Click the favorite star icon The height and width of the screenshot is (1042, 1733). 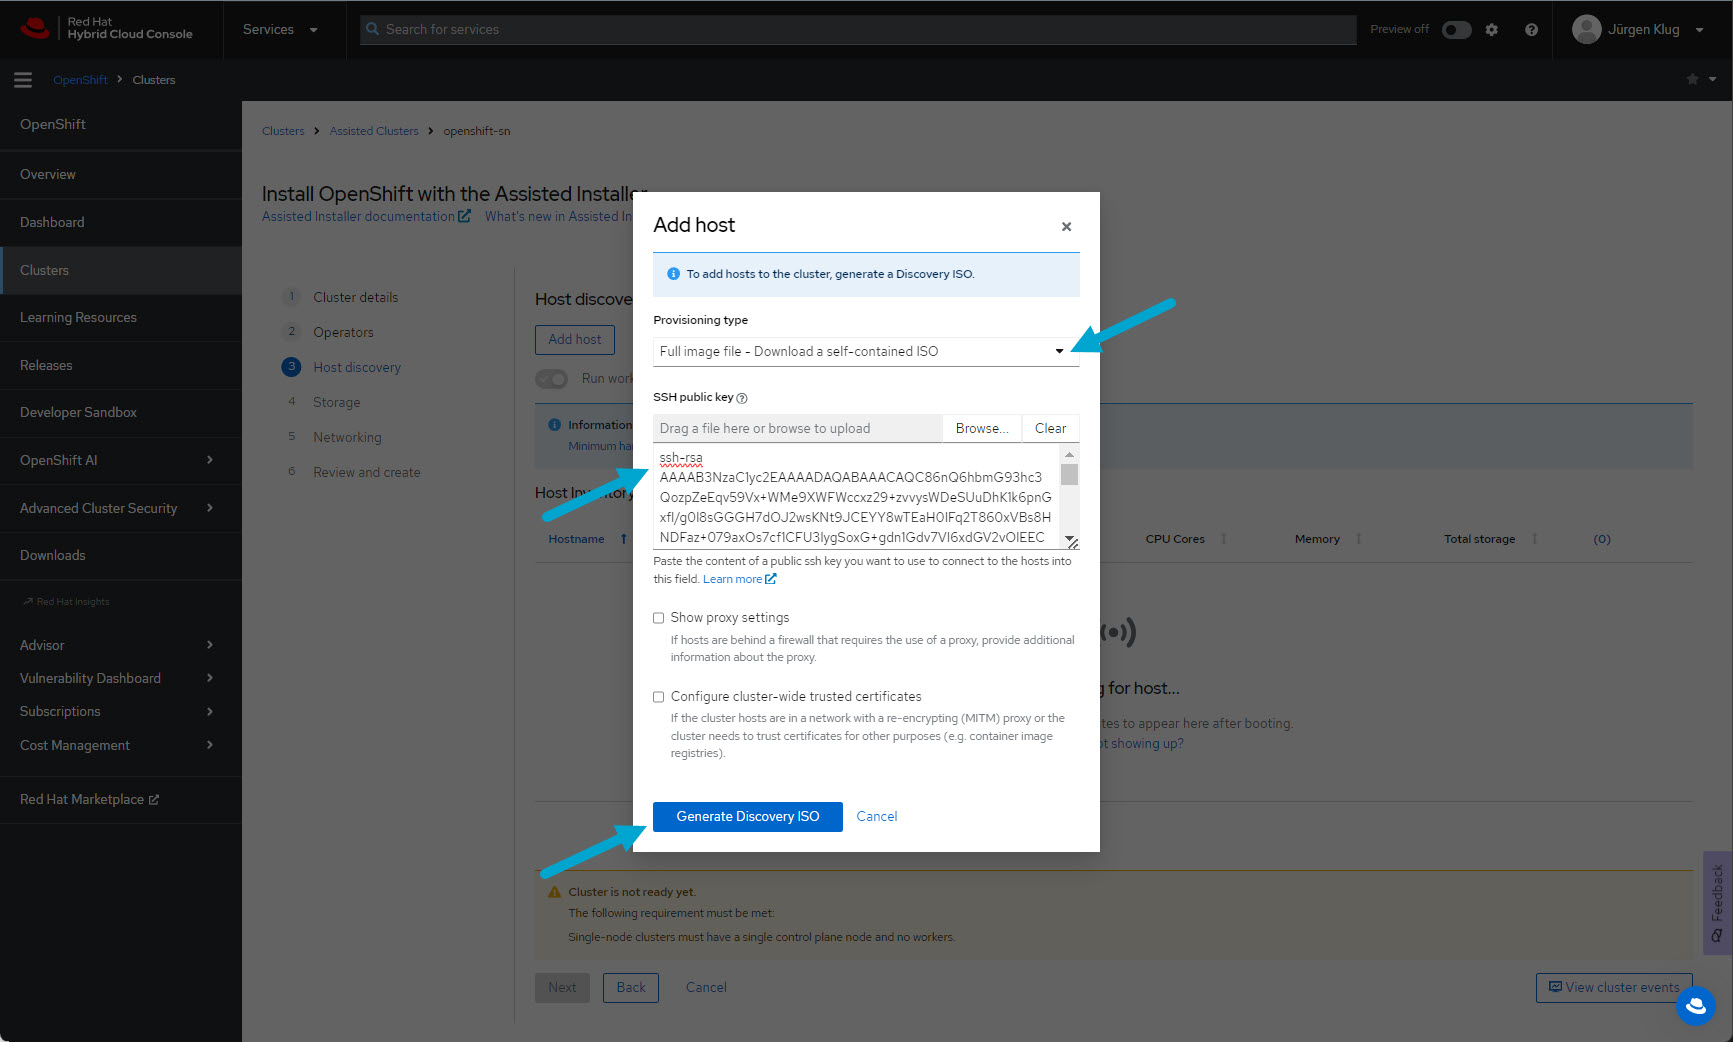click(1692, 80)
